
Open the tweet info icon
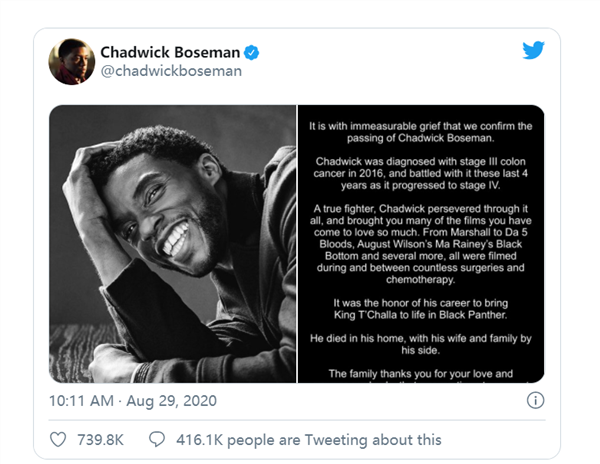(536, 400)
